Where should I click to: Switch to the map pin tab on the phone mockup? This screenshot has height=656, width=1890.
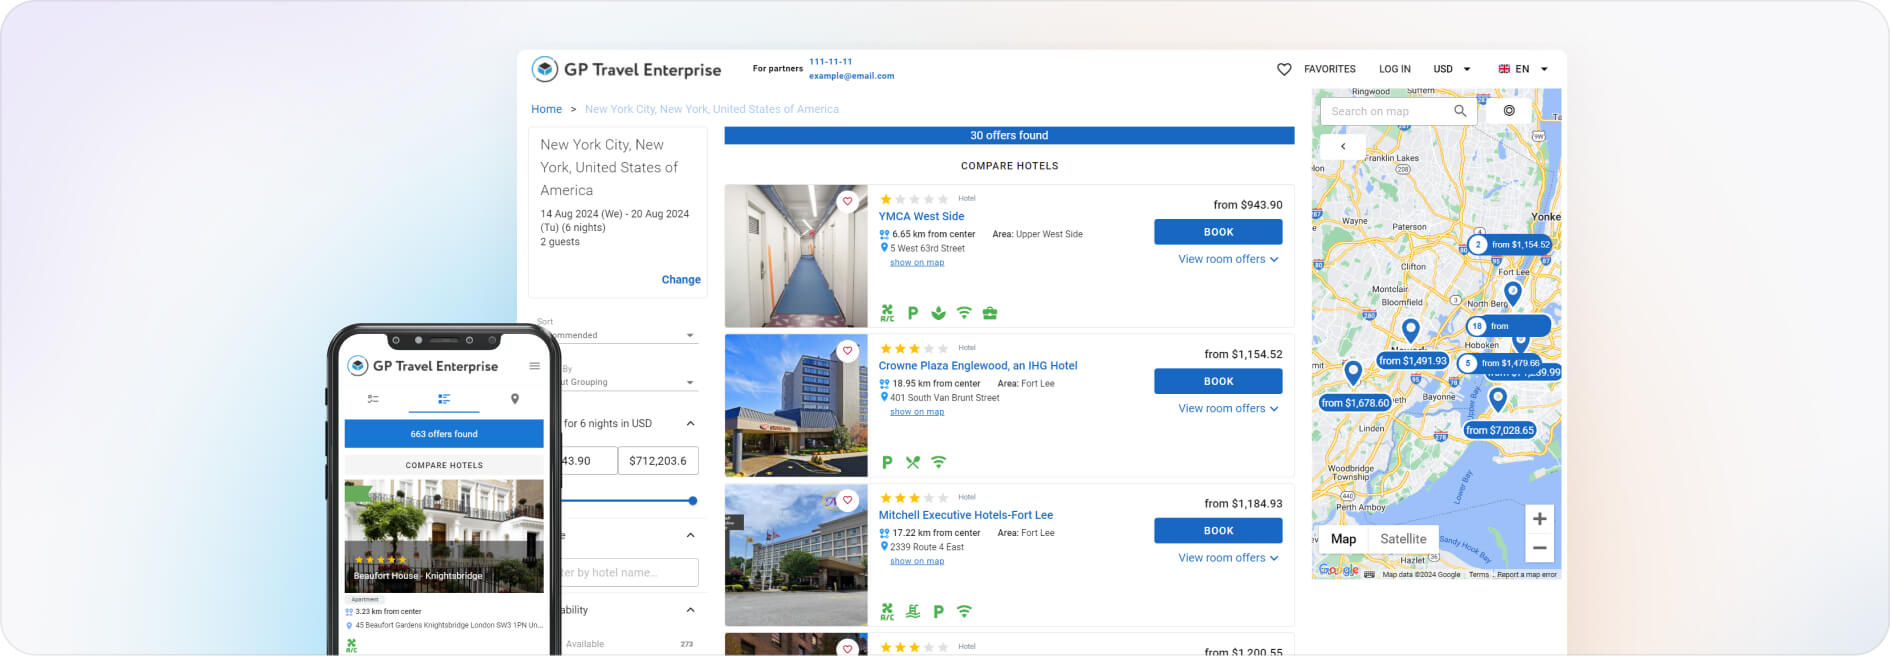[x=515, y=399]
